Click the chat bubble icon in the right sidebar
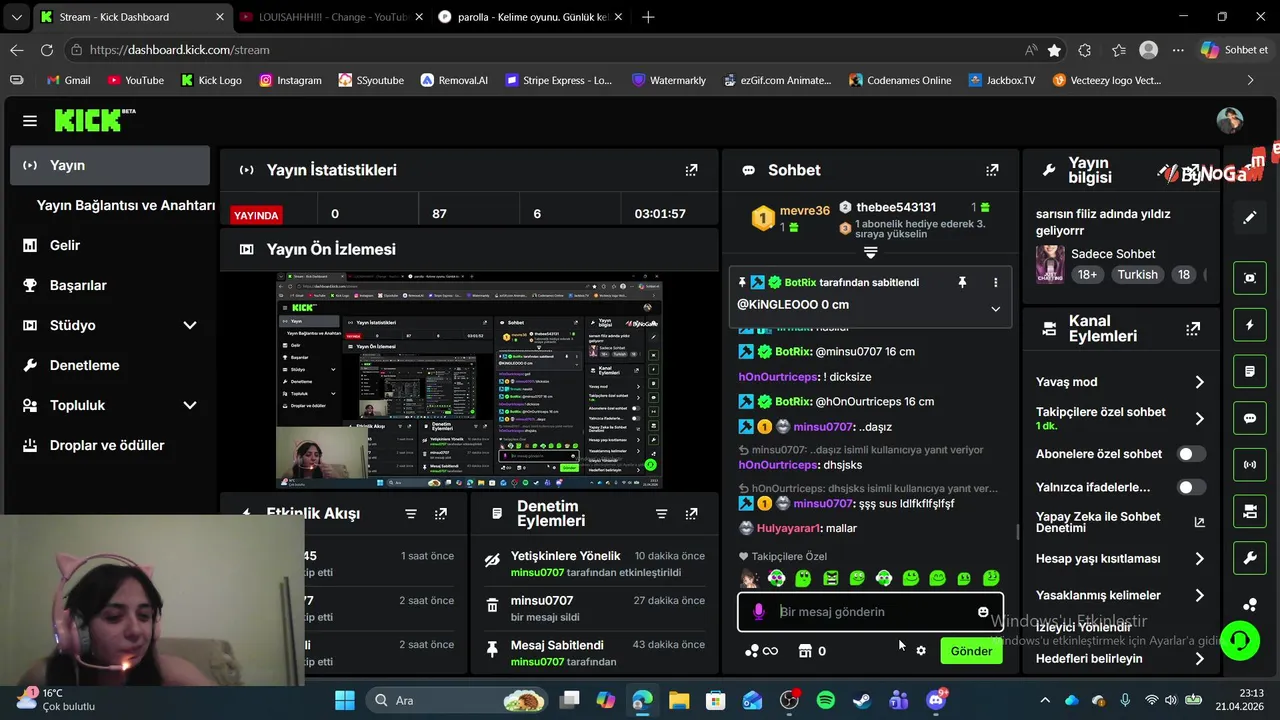The width and height of the screenshot is (1280, 720). click(1250, 418)
